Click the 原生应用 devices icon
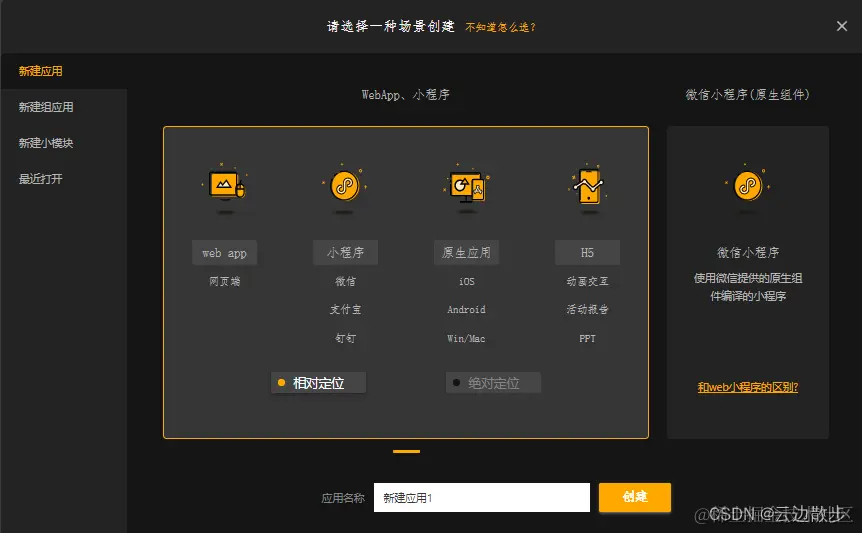The width and height of the screenshot is (862, 533). click(x=466, y=186)
